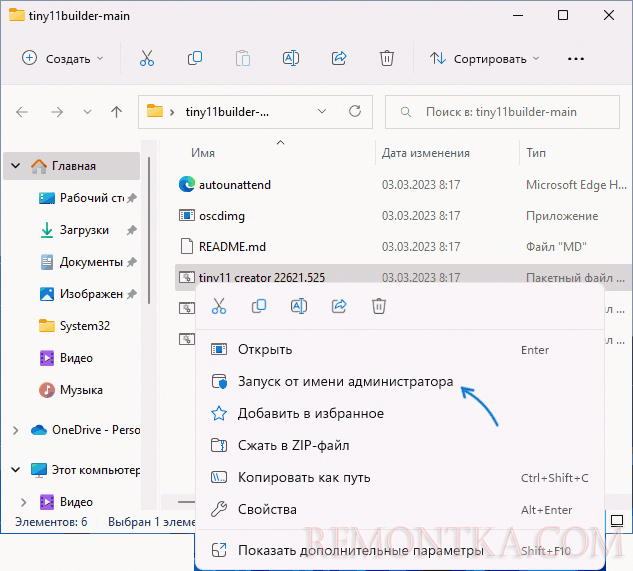This screenshot has height=571, width=633.
Task: Click the Copy icon in the top toolbar
Action: click(195, 59)
